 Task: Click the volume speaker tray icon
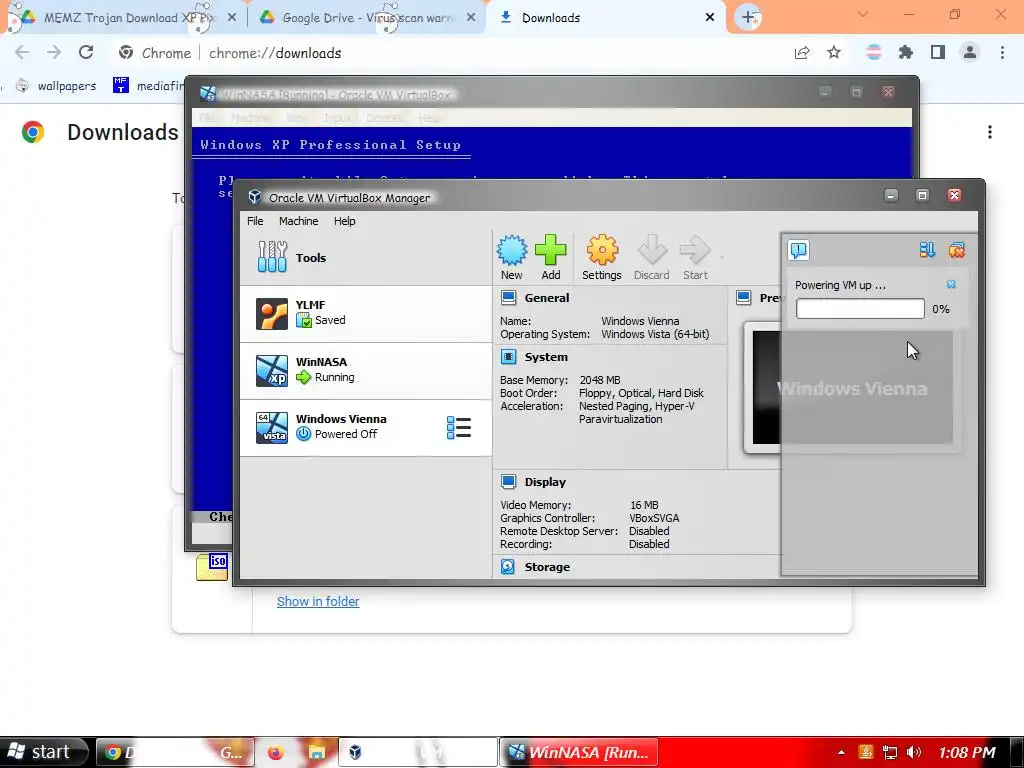click(914, 752)
